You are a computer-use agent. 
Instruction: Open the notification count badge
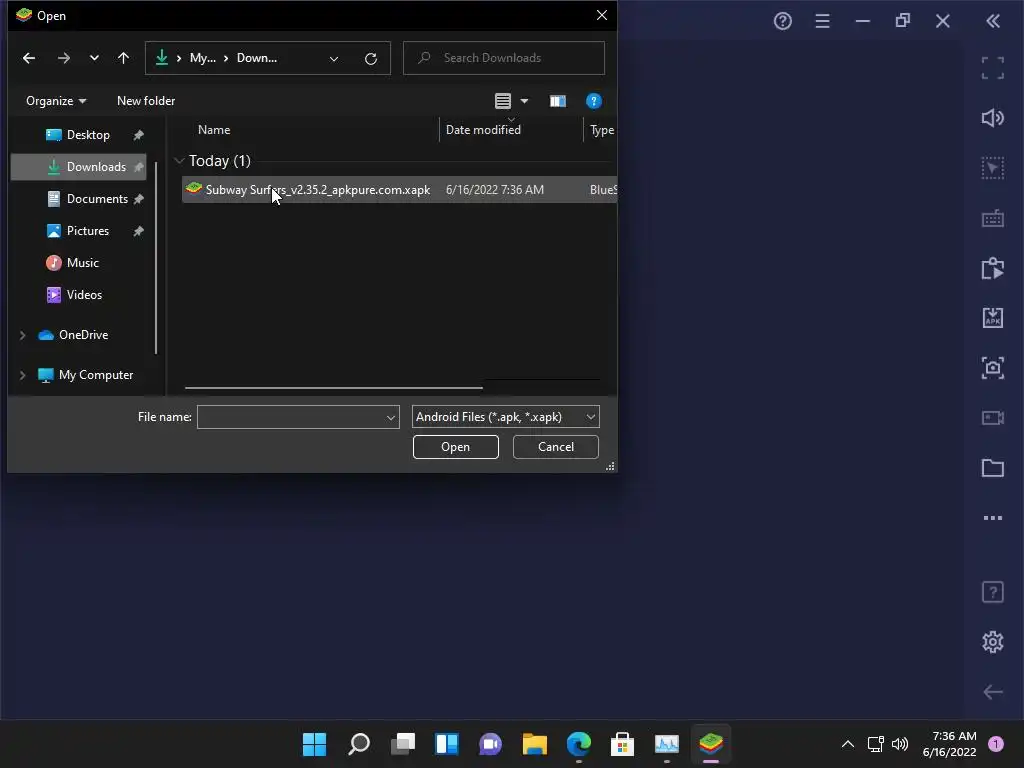point(995,744)
